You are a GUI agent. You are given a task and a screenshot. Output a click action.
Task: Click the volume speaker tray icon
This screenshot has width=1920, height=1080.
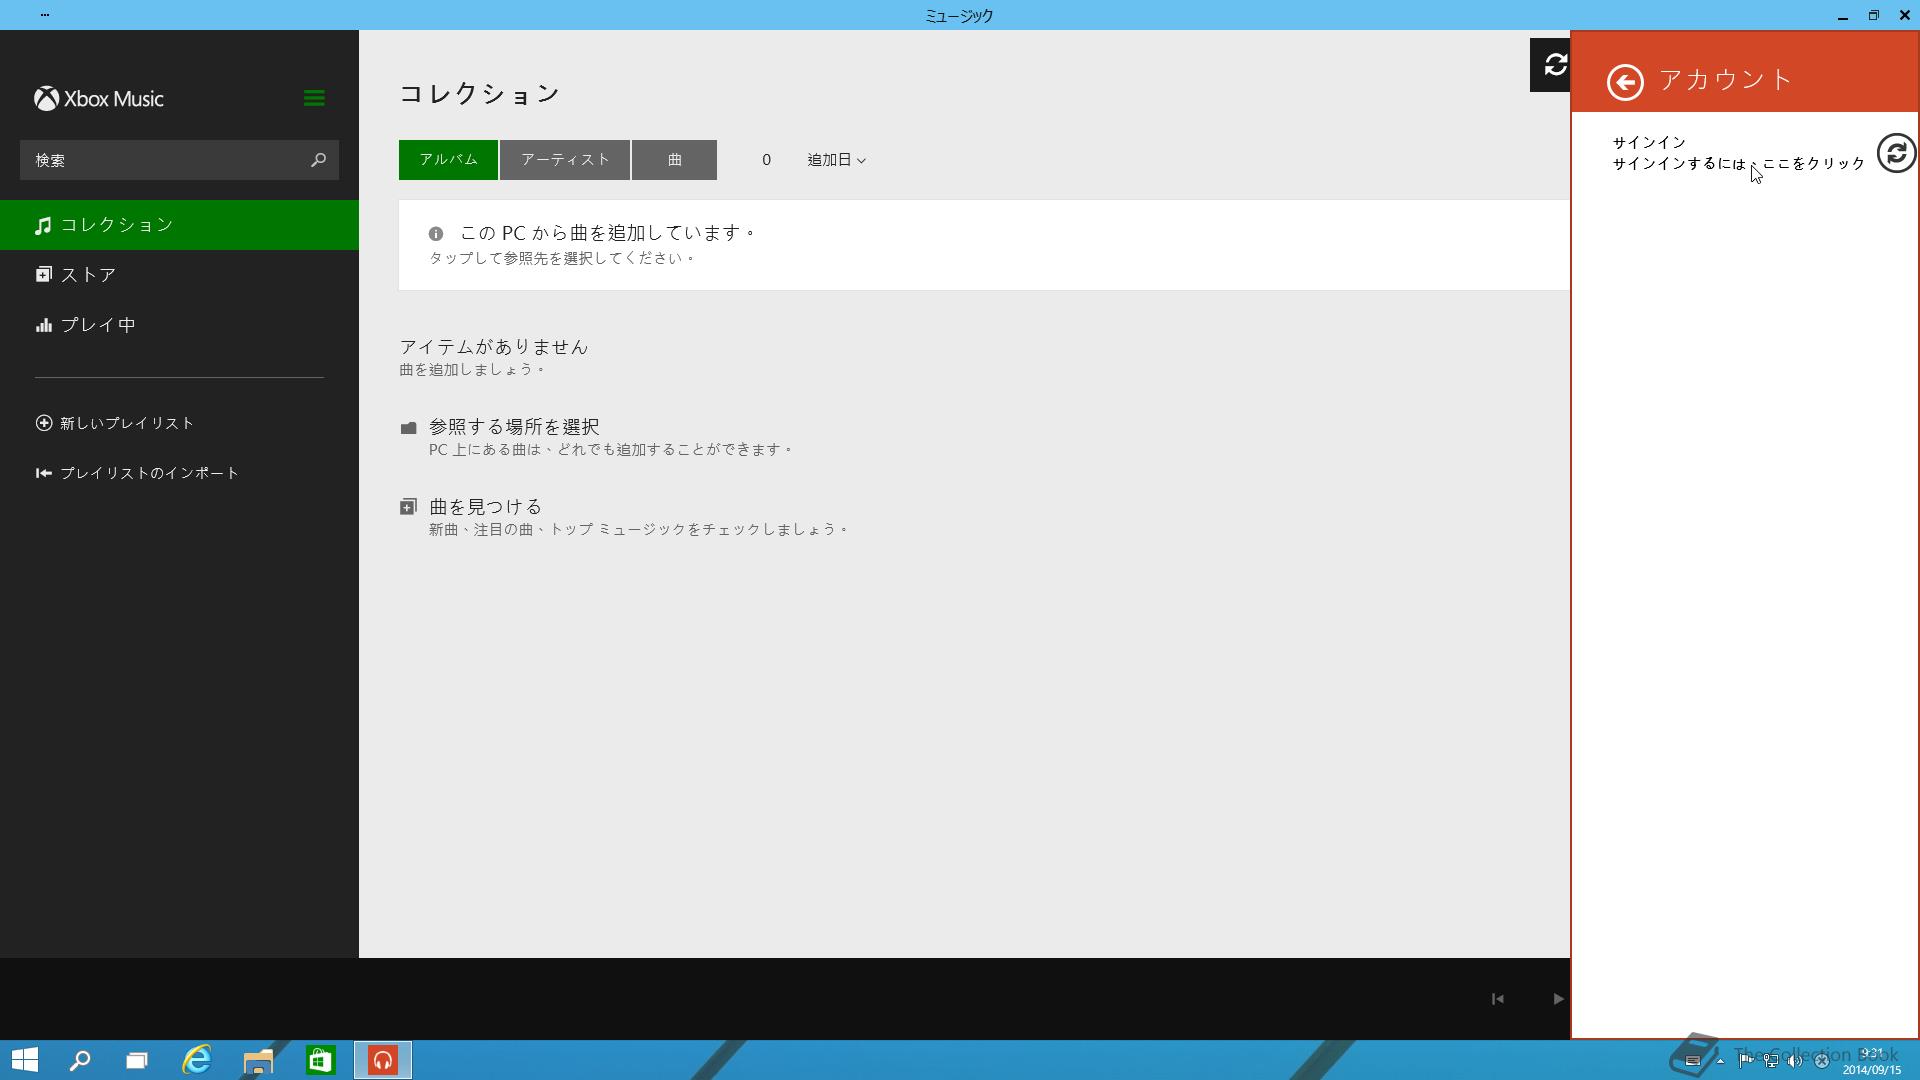[x=1795, y=1061]
